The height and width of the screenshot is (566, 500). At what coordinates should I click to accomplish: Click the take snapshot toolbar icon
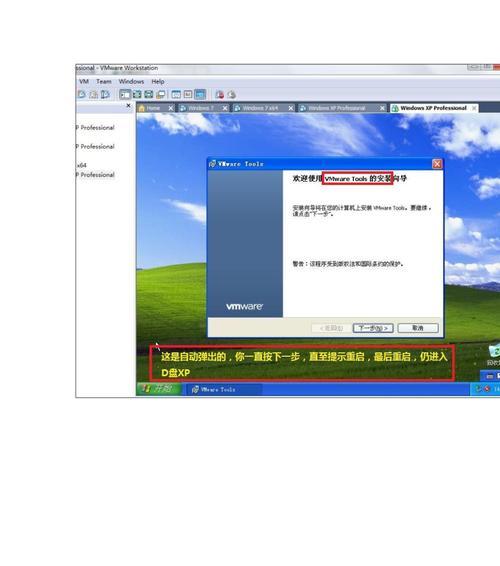click(x=82, y=95)
